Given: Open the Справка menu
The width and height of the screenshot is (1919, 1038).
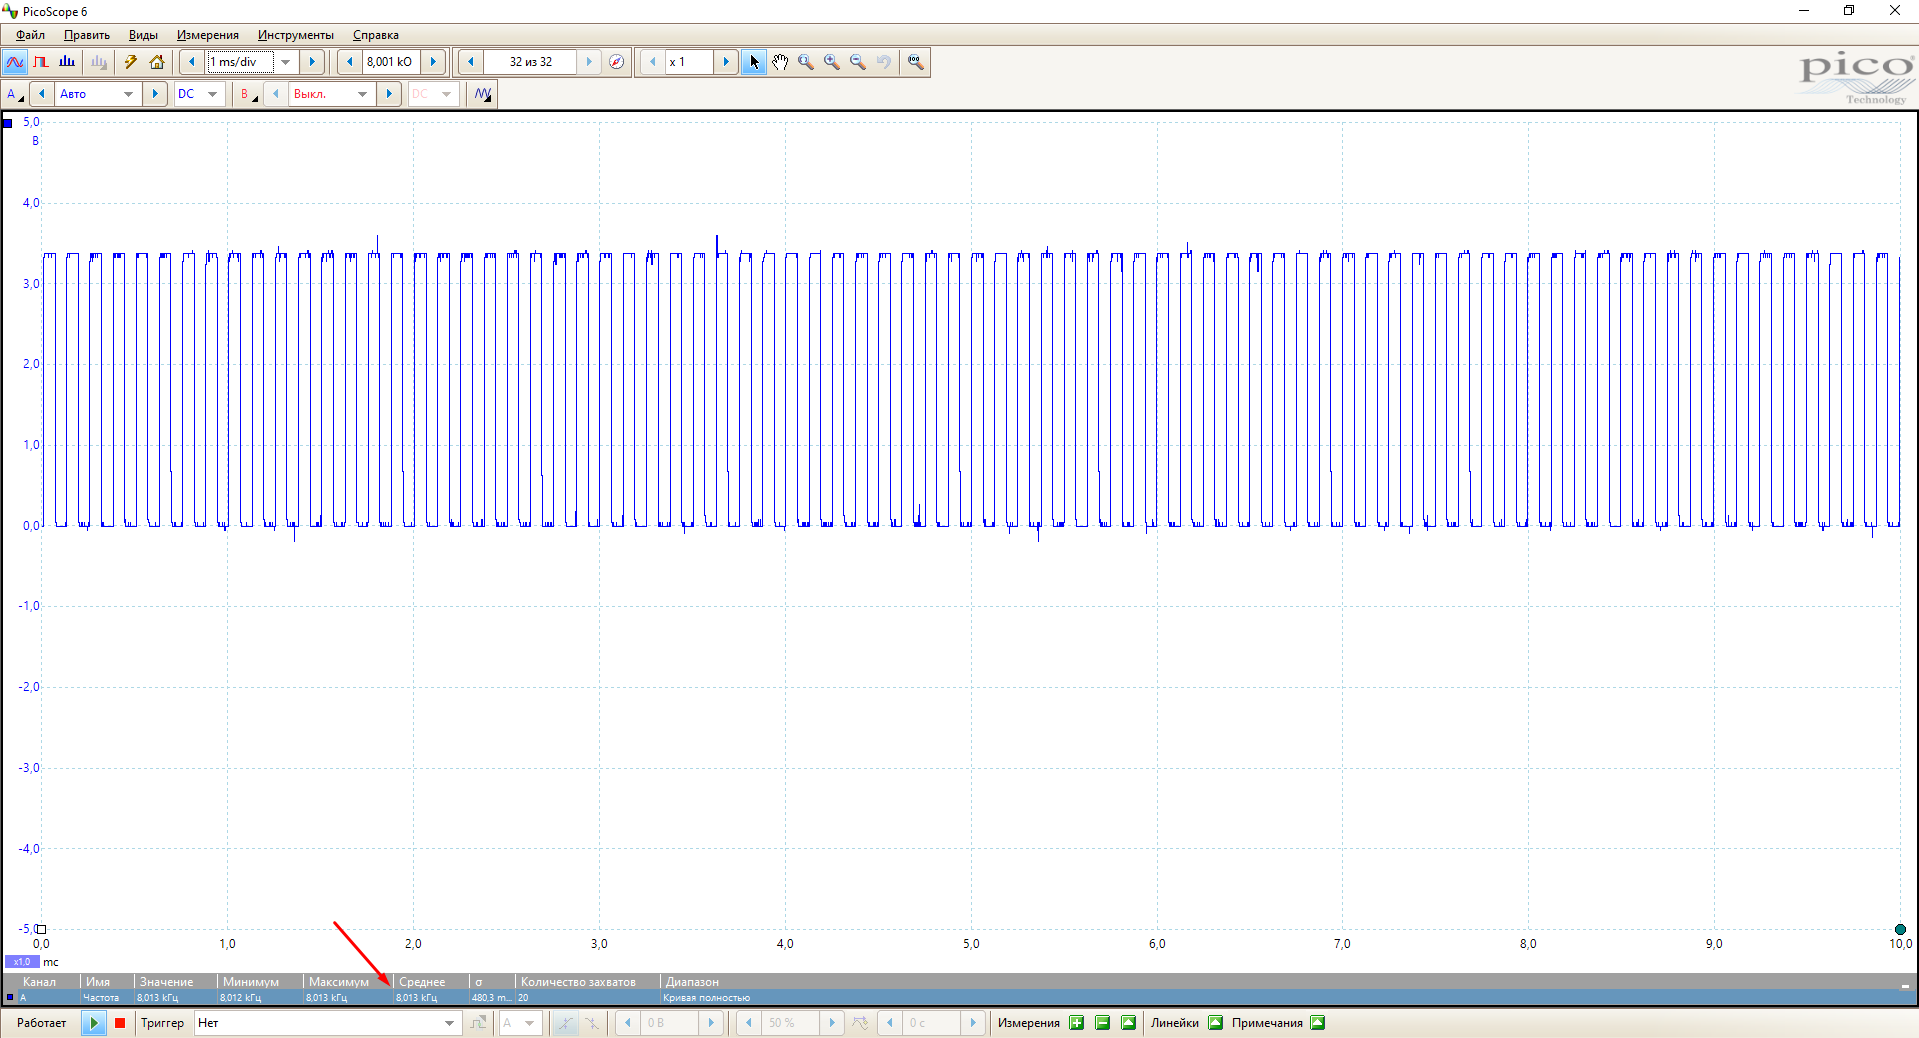Looking at the screenshot, I should click(x=376, y=35).
